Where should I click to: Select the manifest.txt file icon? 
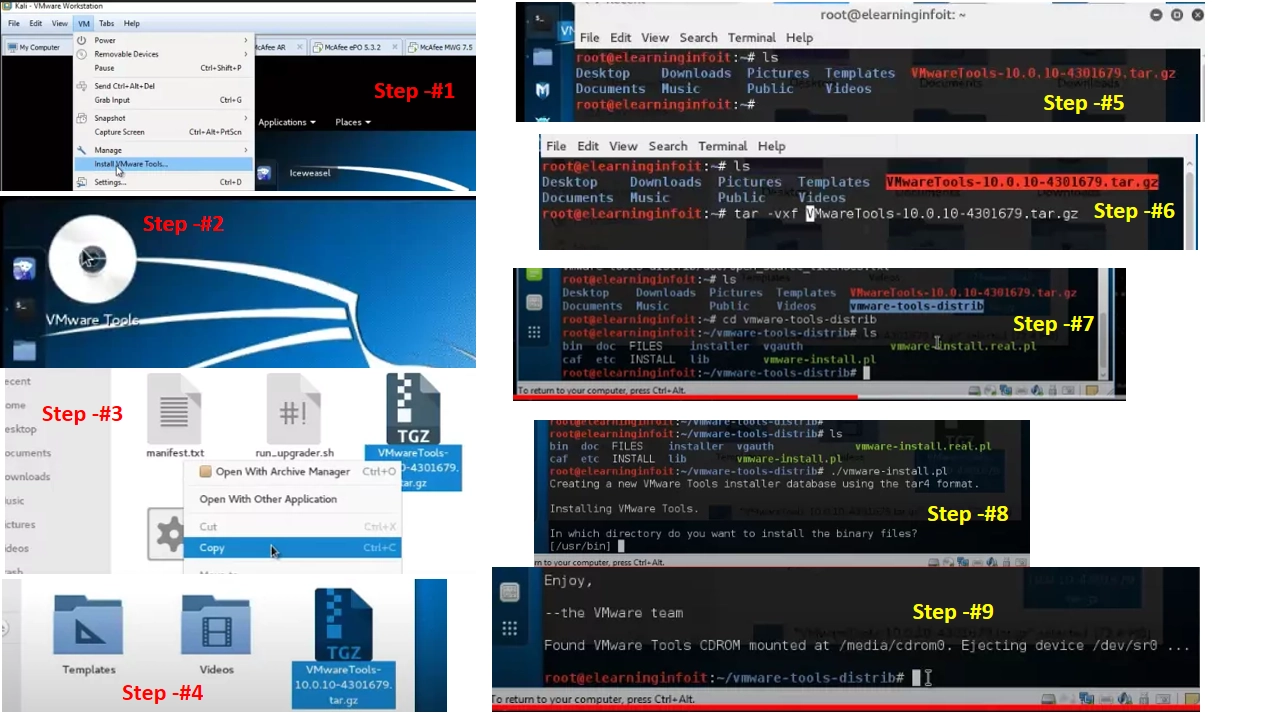pos(174,409)
